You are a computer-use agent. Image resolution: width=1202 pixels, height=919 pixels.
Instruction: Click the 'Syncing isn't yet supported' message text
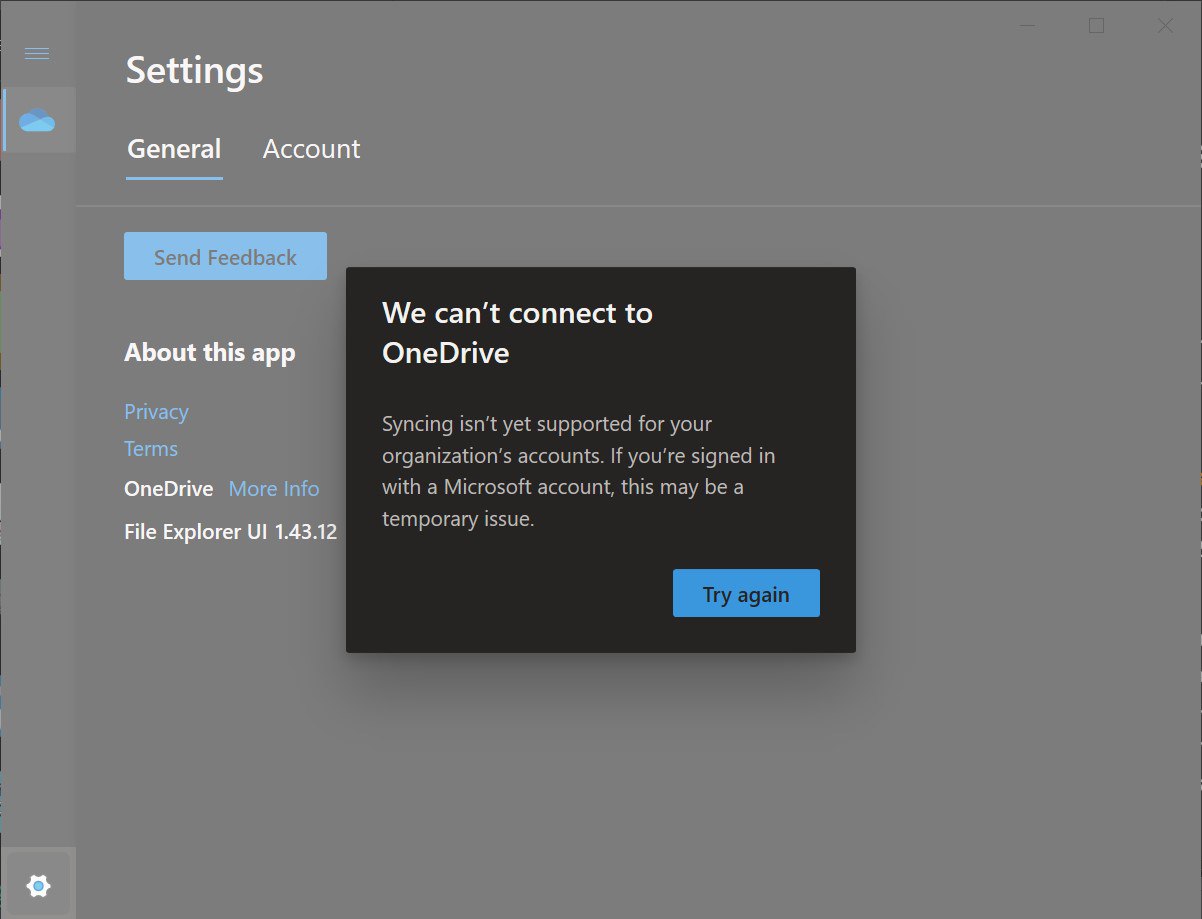(578, 471)
